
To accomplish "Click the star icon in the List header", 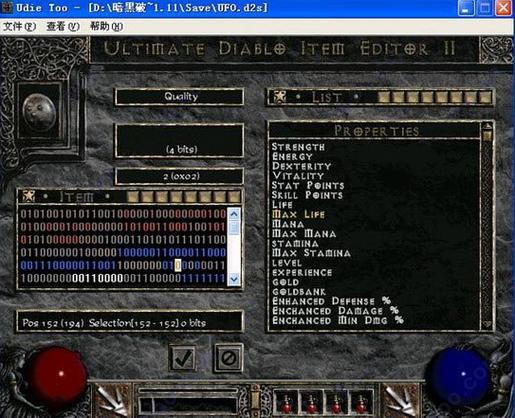I will 280,97.
